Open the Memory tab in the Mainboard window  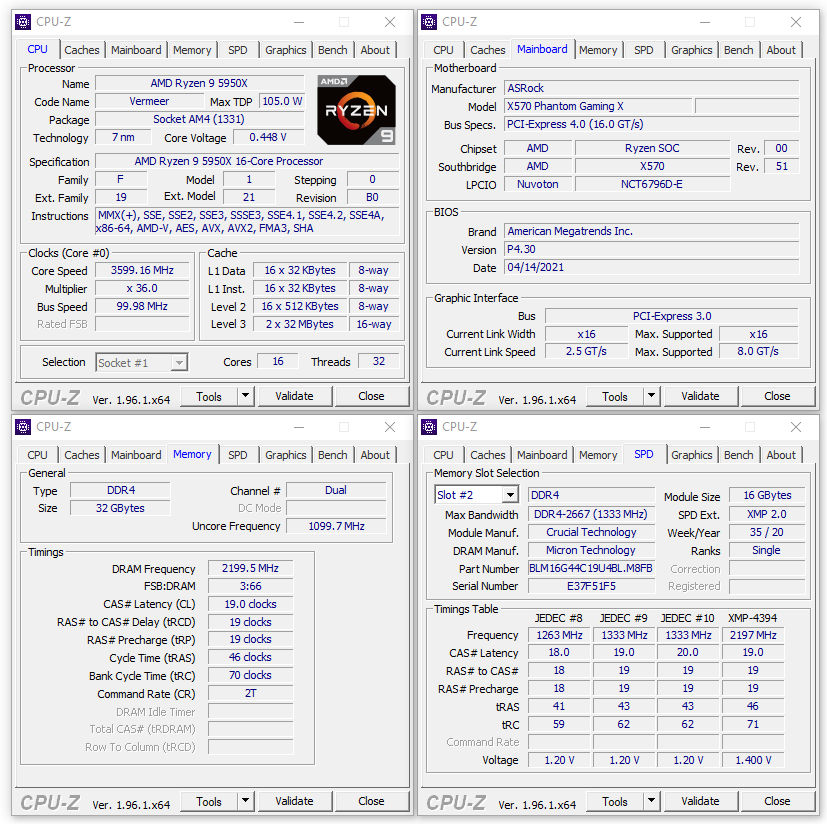(598, 50)
